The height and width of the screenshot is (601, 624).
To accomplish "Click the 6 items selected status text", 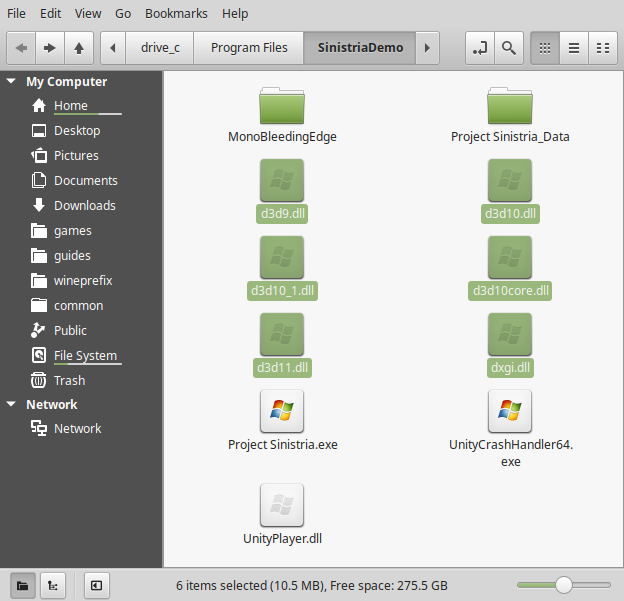I will tap(312, 585).
